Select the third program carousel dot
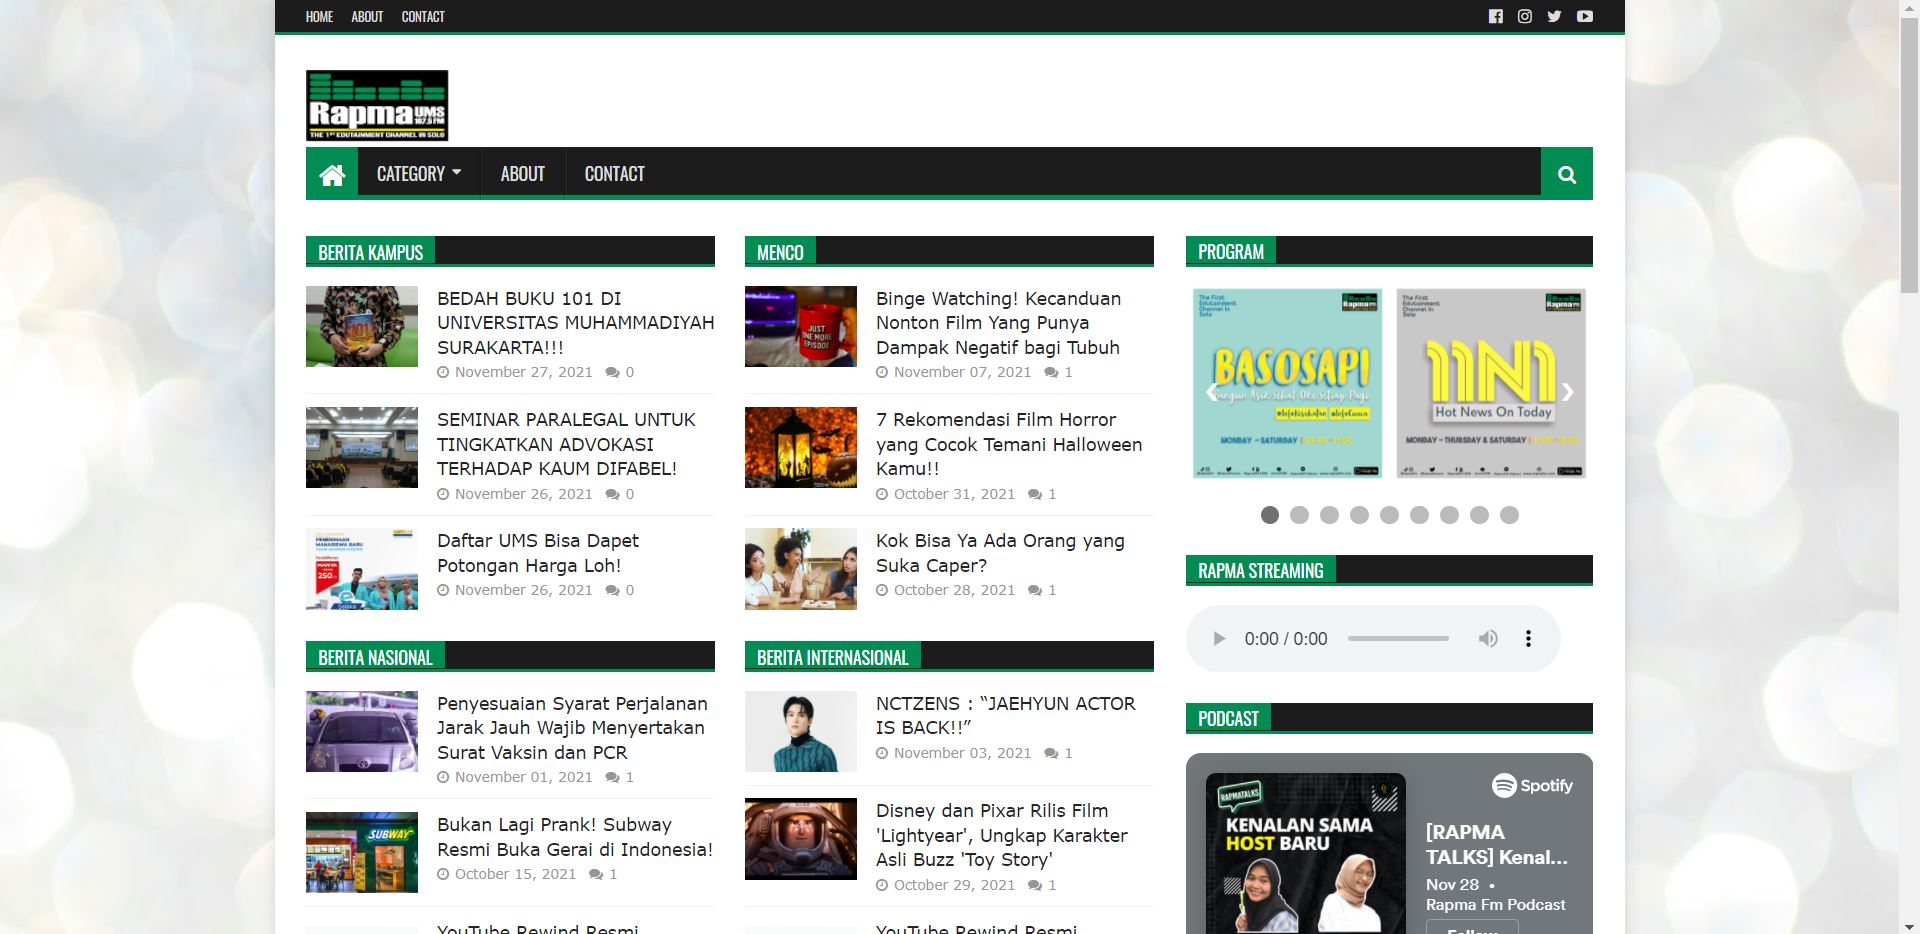 tap(1329, 515)
